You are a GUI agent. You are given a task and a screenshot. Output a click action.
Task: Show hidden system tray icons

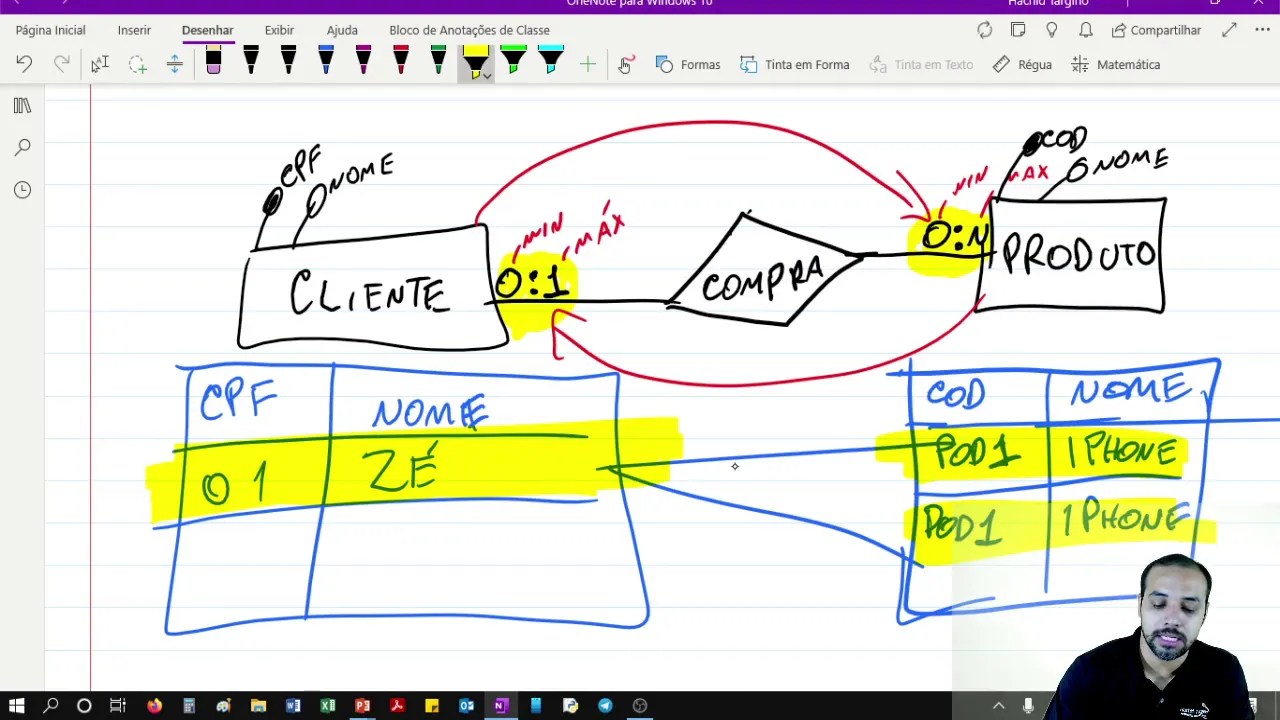(998, 706)
